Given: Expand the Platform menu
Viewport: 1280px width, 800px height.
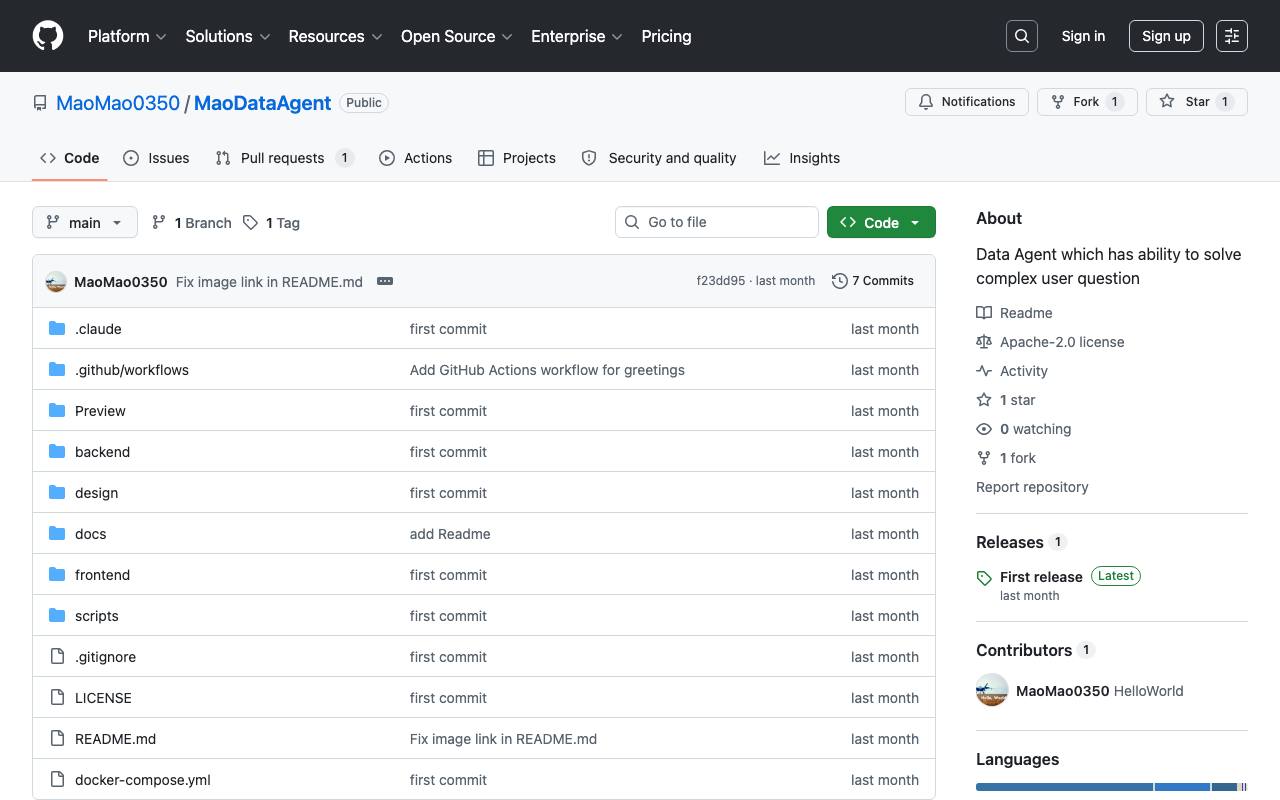Looking at the screenshot, I should point(127,36).
